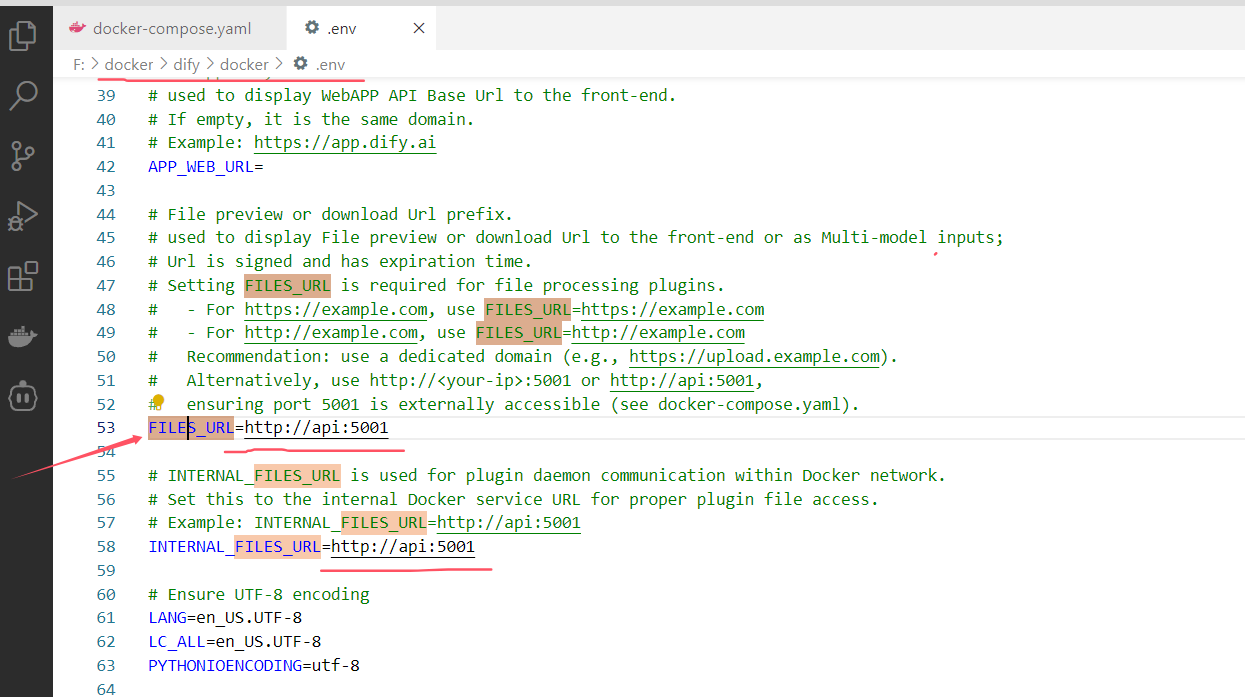Select the .env editor tab
Image resolution: width=1245 pixels, height=697 pixels.
tap(342, 29)
